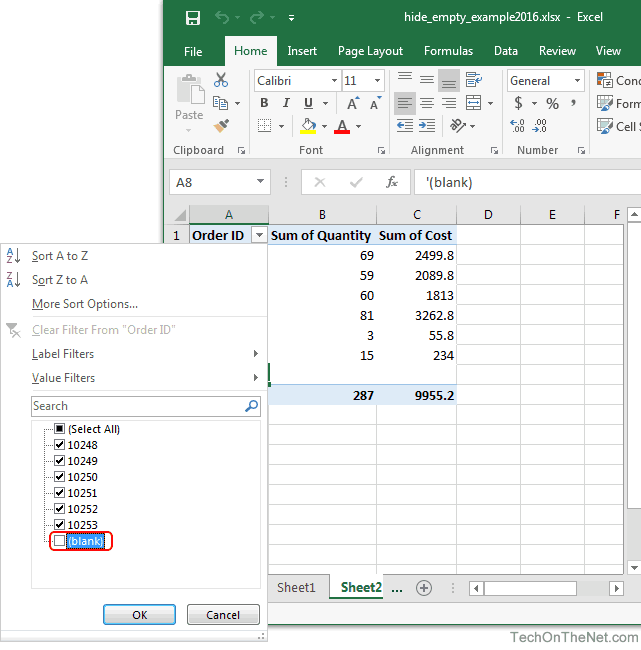This screenshot has width=641, height=650.
Task: Click Cancel in filter menu
Action: pos(223,614)
